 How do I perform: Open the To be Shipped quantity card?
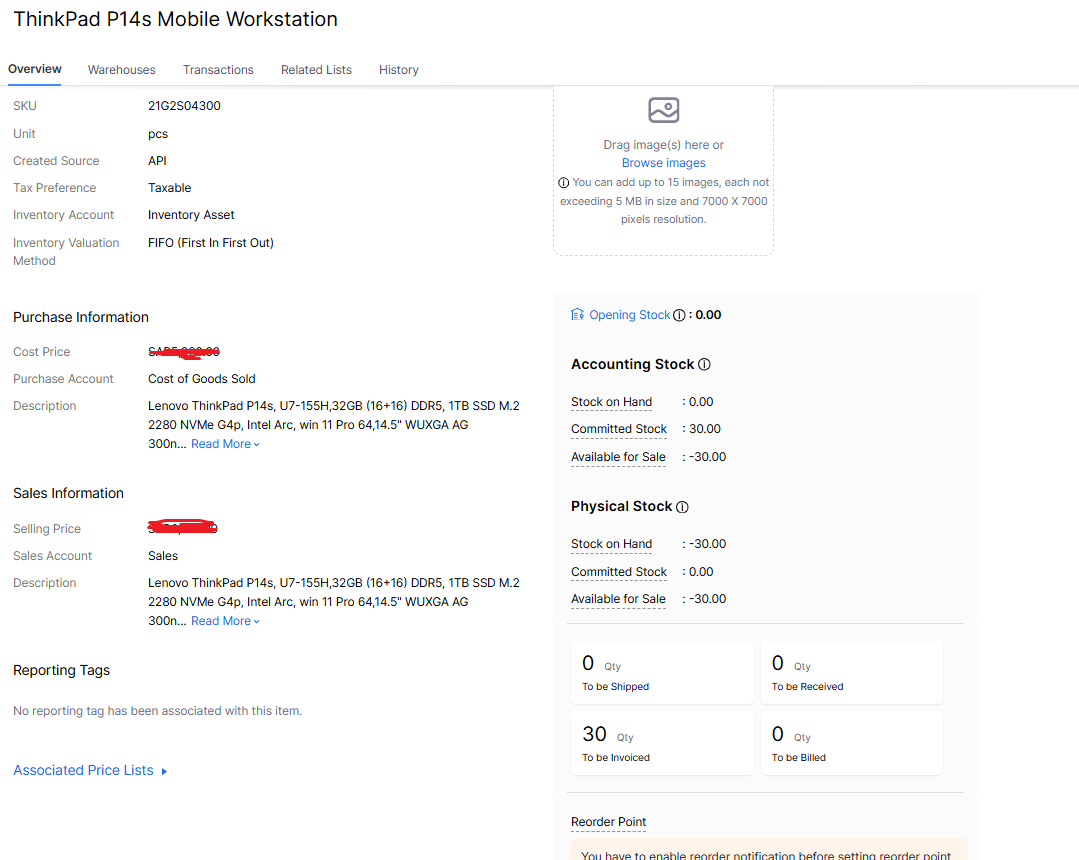(x=663, y=672)
